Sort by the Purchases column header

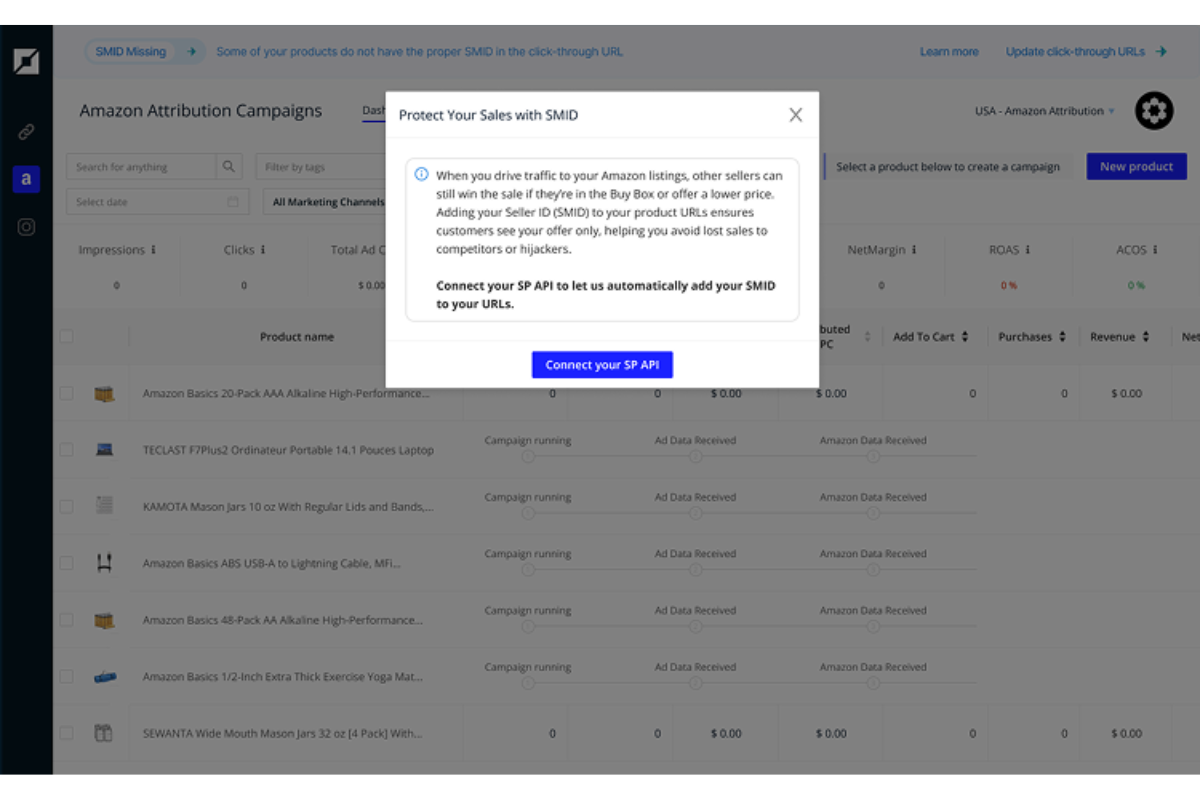(x=1031, y=337)
